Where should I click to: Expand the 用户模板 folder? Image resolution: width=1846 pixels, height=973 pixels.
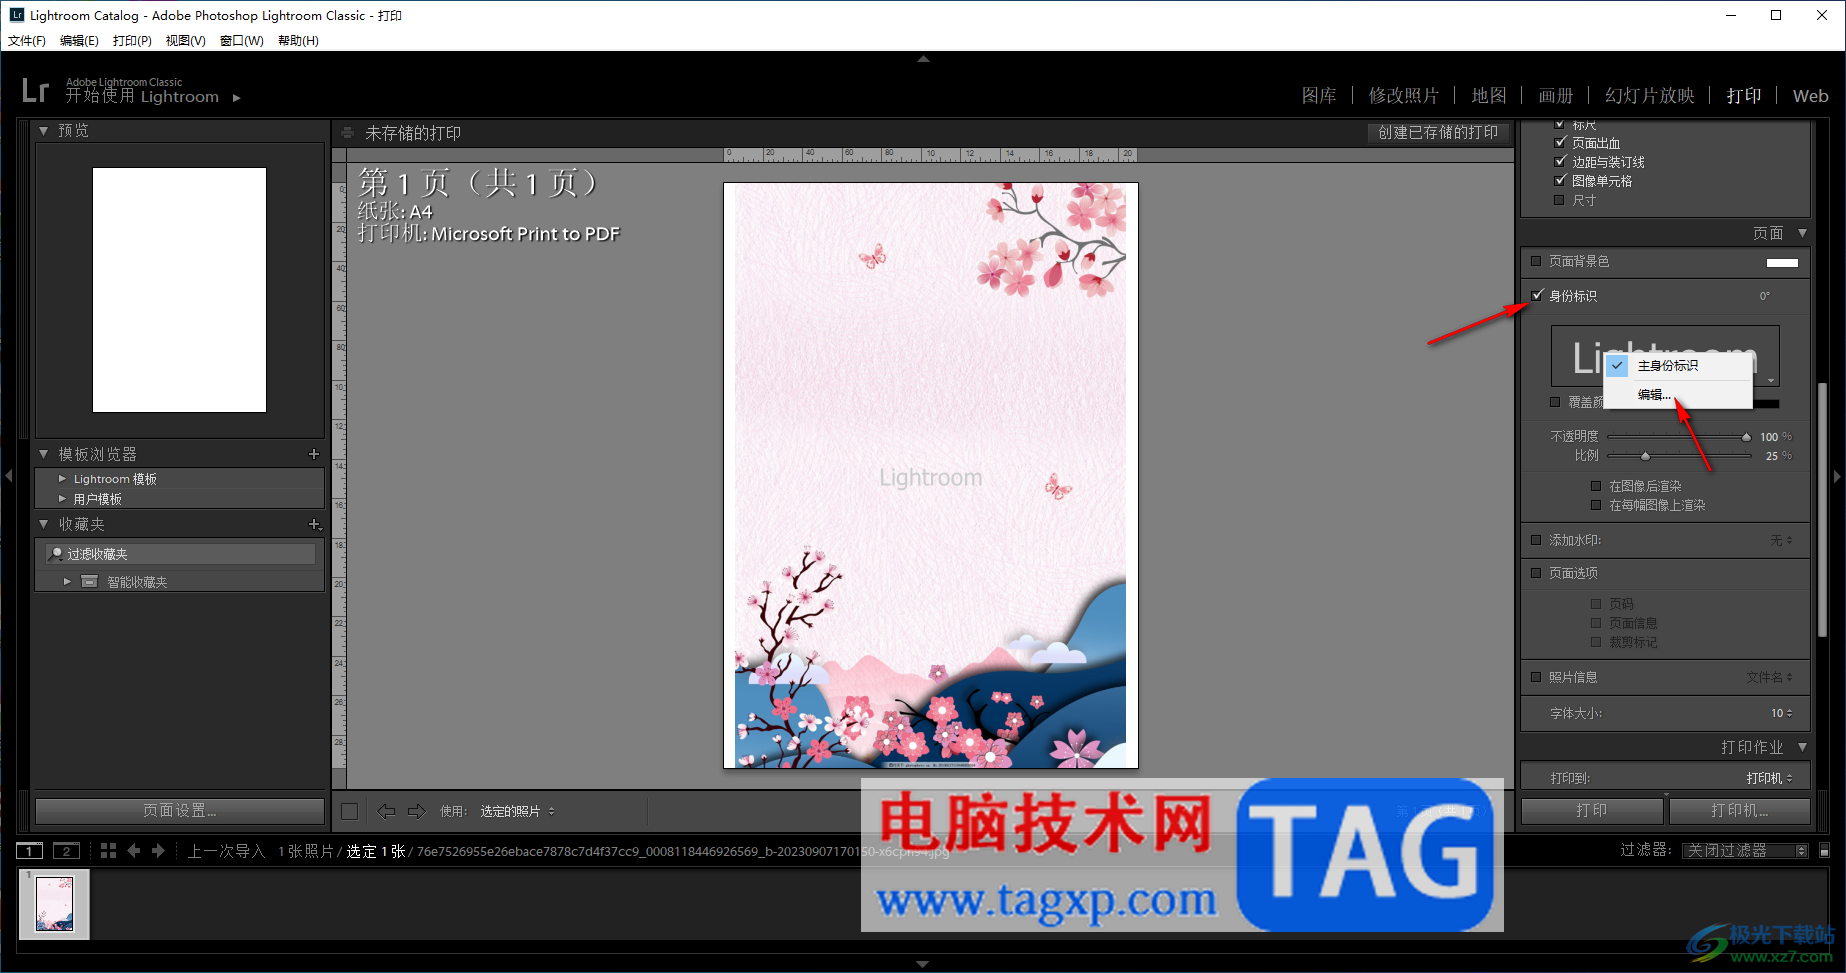pyautogui.click(x=62, y=499)
